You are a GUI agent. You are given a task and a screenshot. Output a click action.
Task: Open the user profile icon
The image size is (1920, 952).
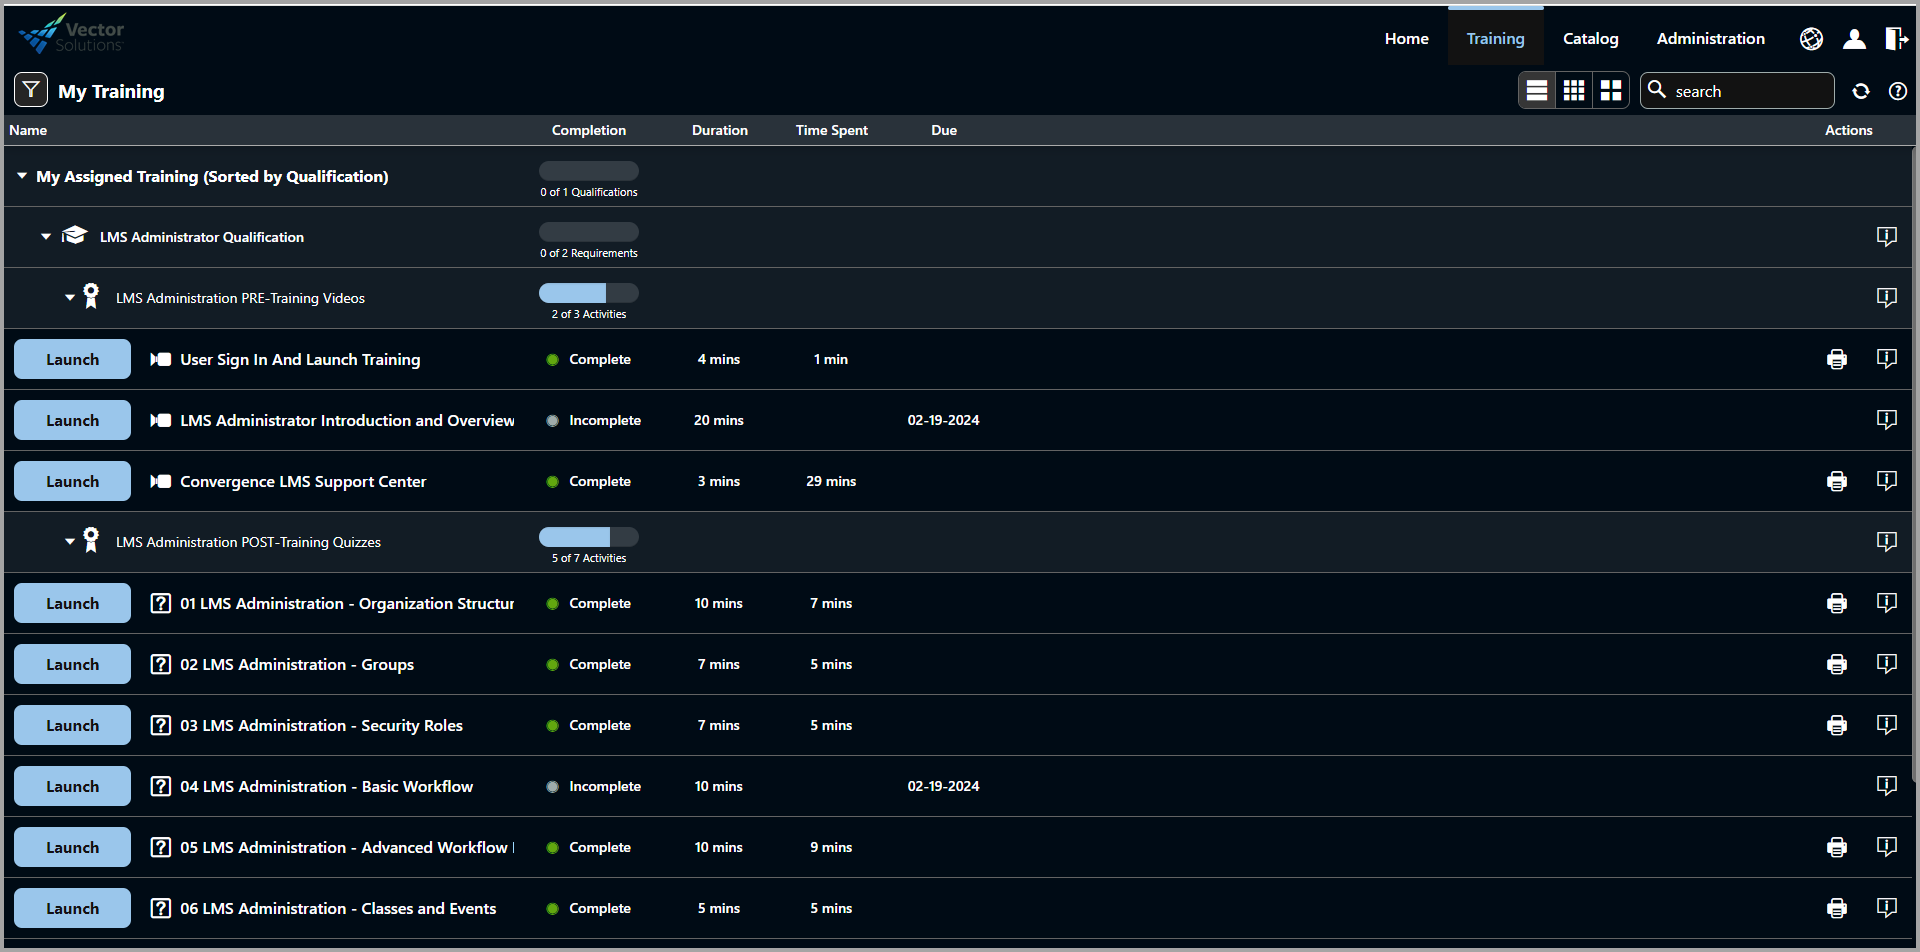[x=1854, y=39]
